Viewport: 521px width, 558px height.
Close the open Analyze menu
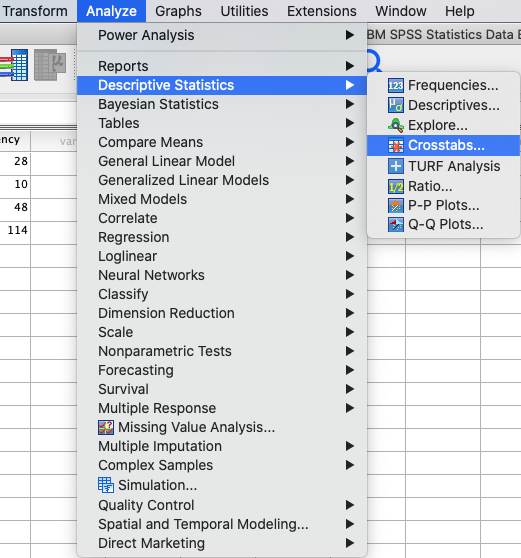(111, 11)
